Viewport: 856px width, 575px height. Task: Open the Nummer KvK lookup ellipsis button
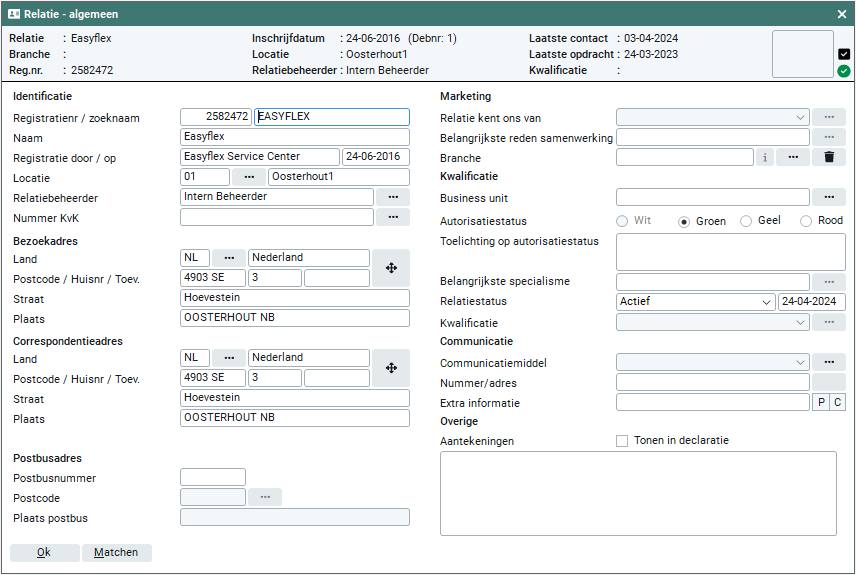(393, 217)
